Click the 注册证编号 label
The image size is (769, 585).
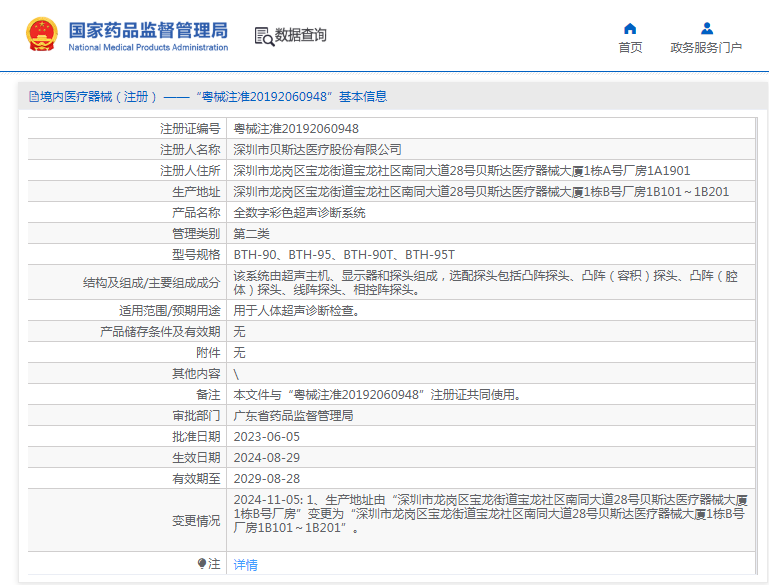(x=190, y=129)
